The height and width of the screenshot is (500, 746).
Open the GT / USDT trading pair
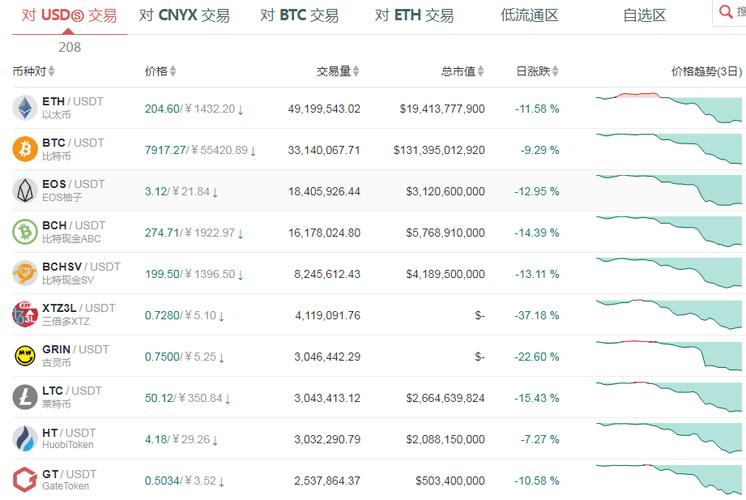pos(69,473)
